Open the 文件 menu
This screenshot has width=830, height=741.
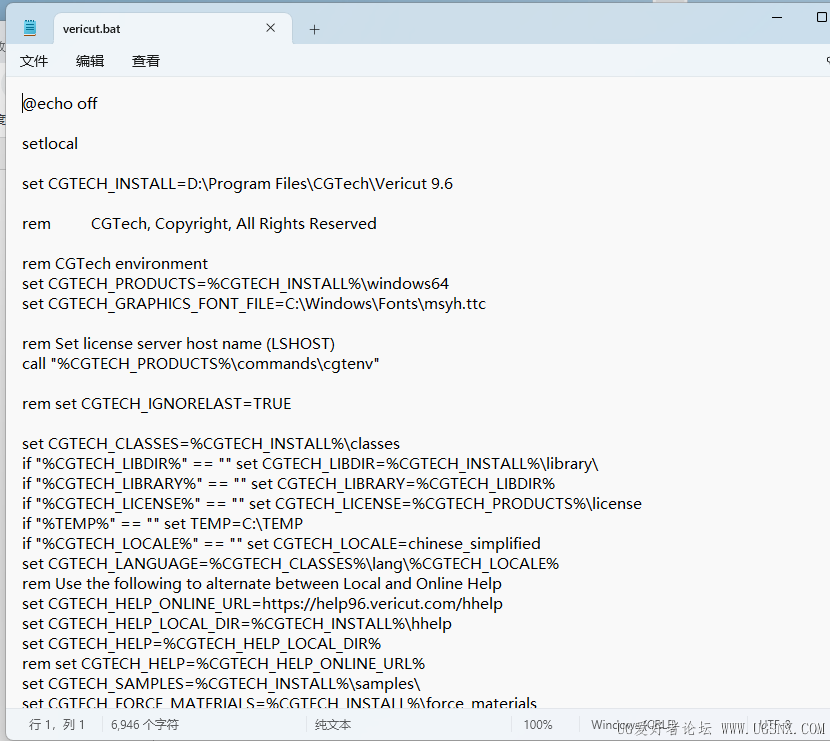point(34,61)
